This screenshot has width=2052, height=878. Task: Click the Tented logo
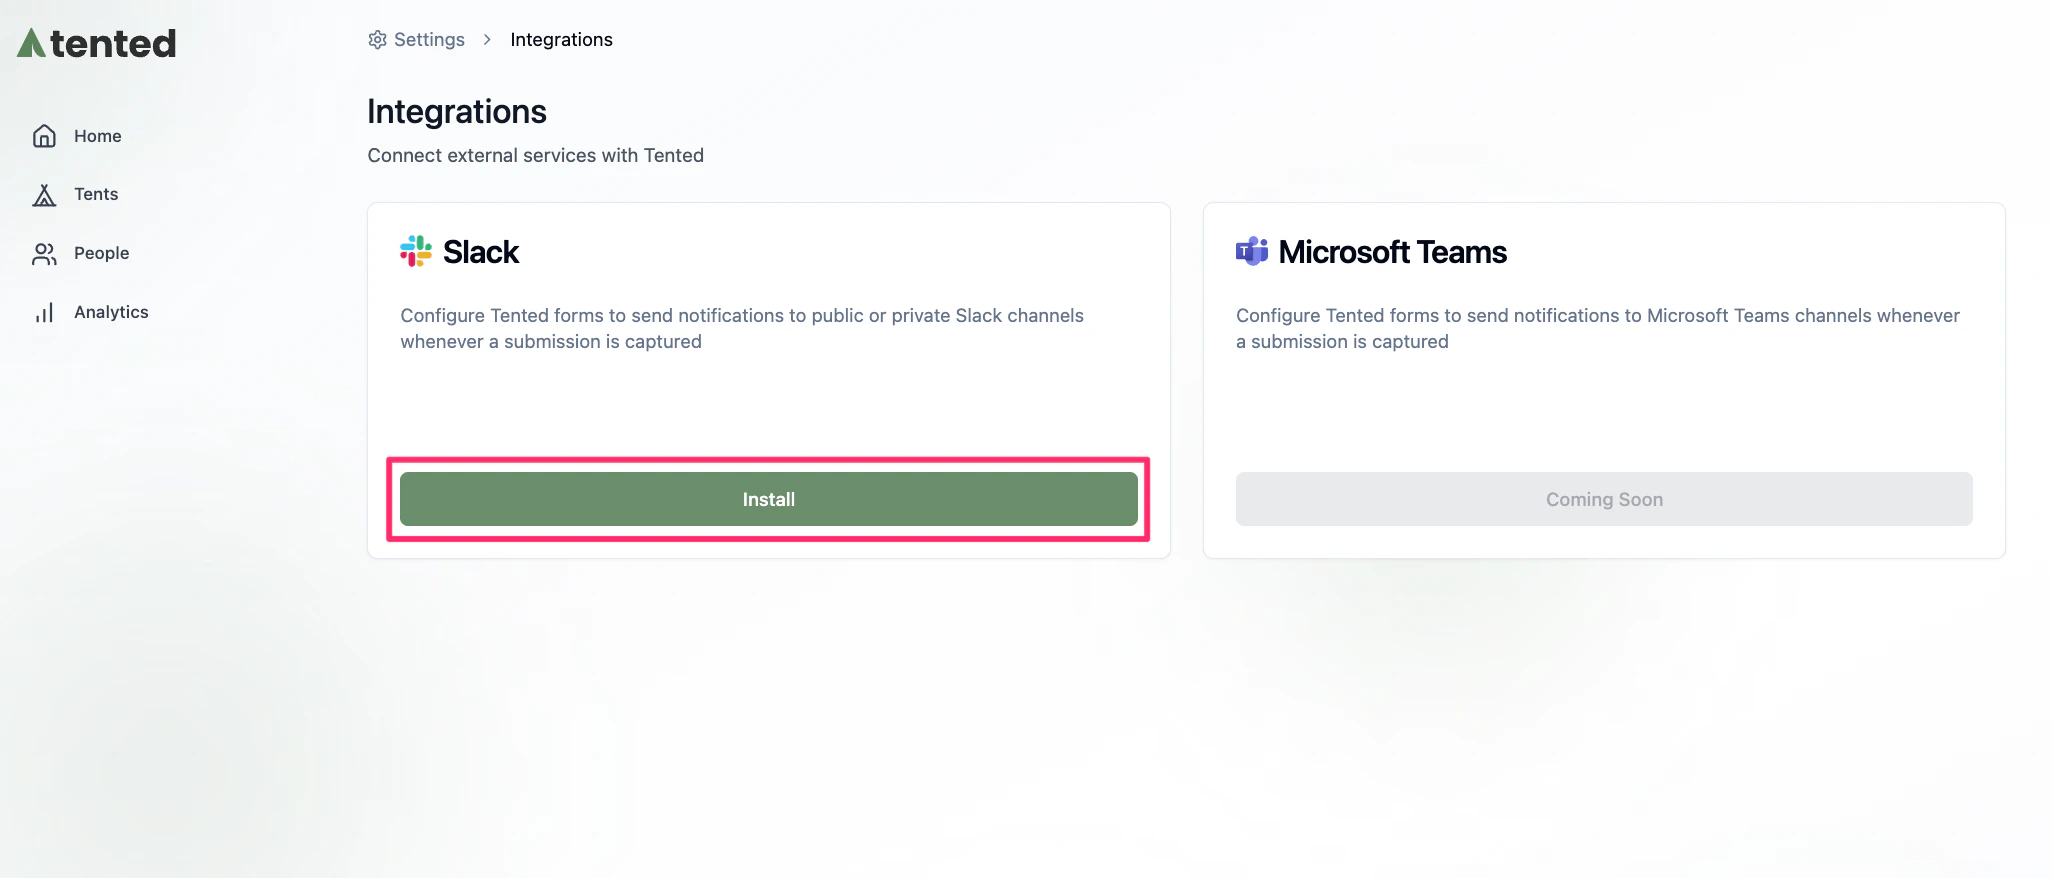pyautogui.click(x=95, y=42)
